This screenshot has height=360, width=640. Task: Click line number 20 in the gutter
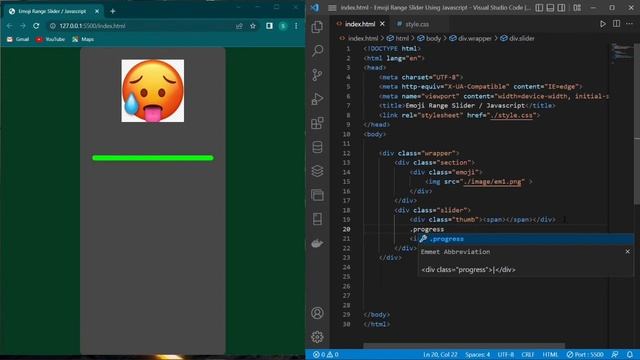click(x=347, y=229)
